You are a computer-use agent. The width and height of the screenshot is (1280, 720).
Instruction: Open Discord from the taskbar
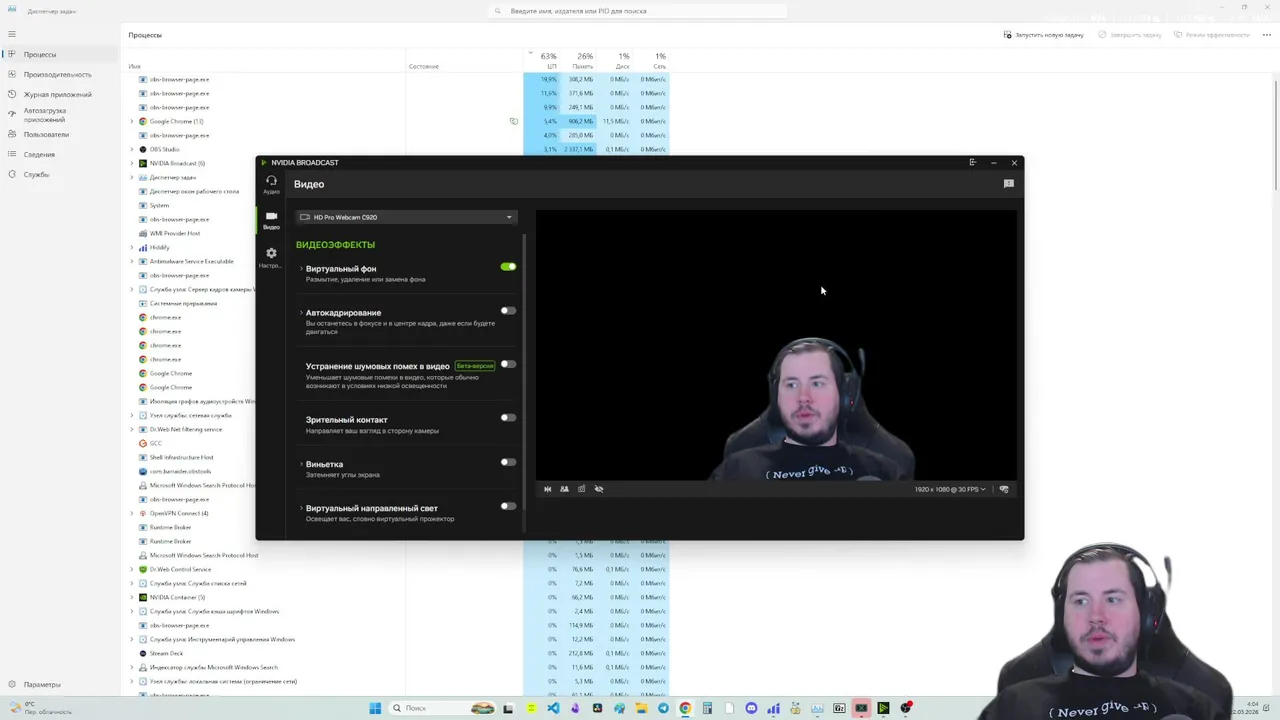point(751,708)
